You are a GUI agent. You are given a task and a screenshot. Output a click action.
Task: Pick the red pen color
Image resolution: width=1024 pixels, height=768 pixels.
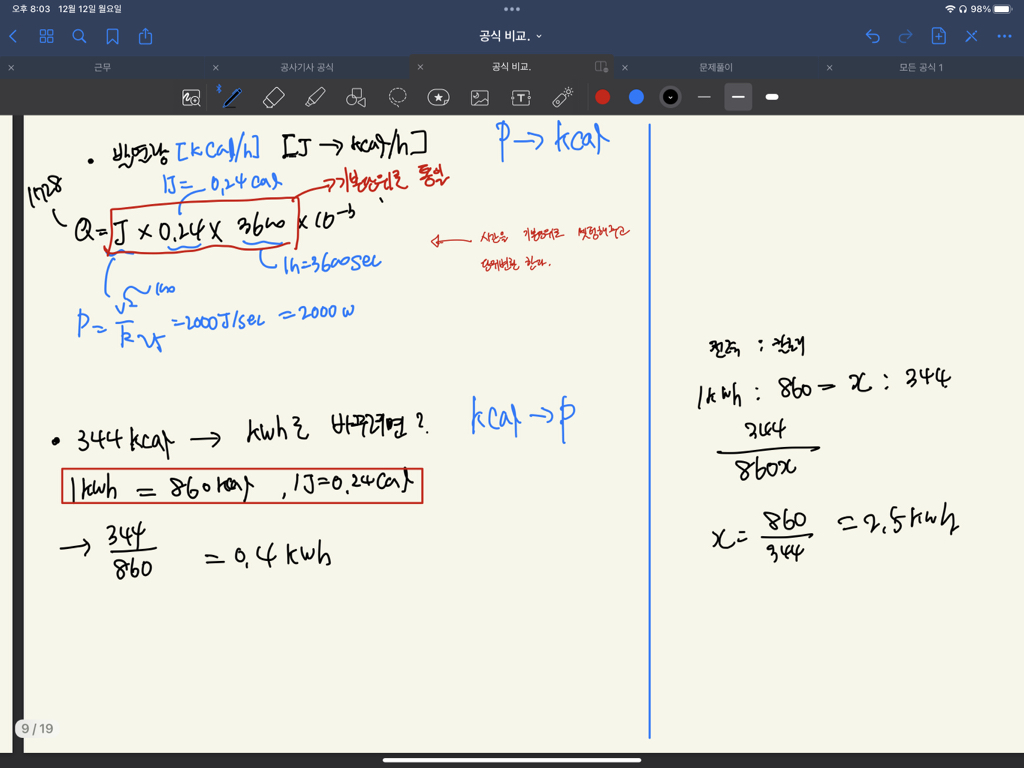603,97
